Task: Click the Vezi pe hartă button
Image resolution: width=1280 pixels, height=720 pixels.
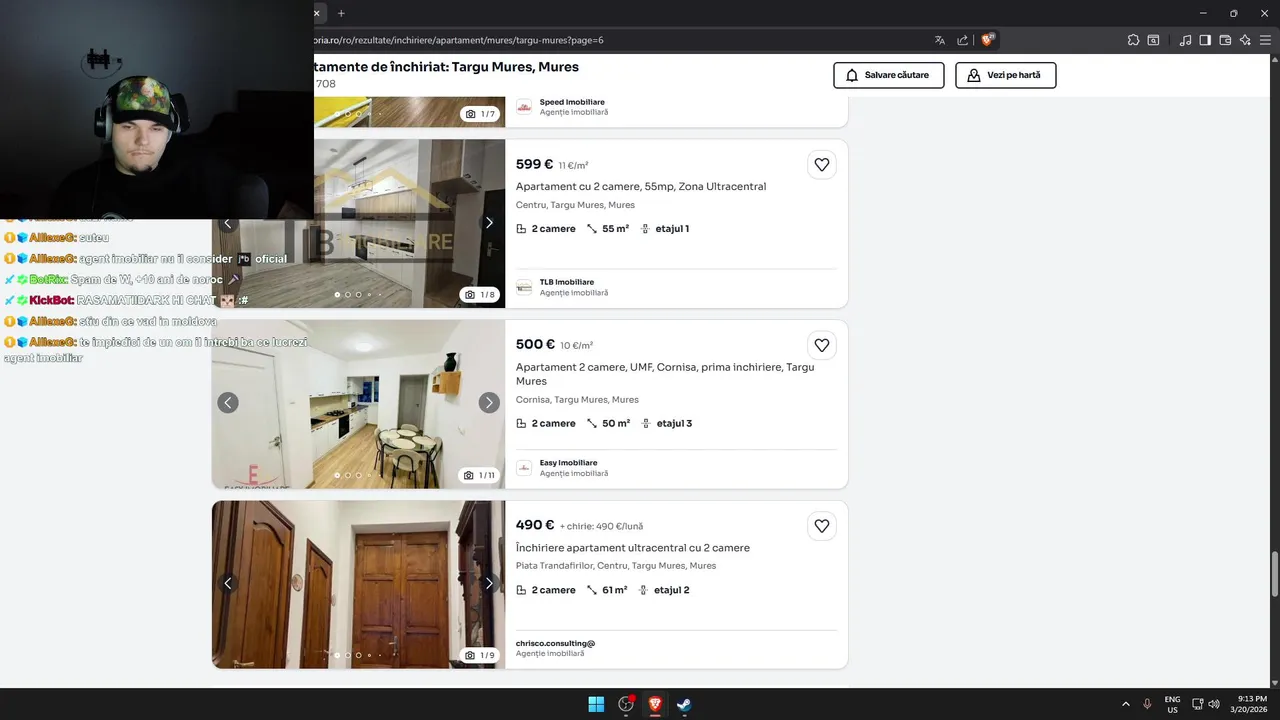Action: tap(1005, 75)
